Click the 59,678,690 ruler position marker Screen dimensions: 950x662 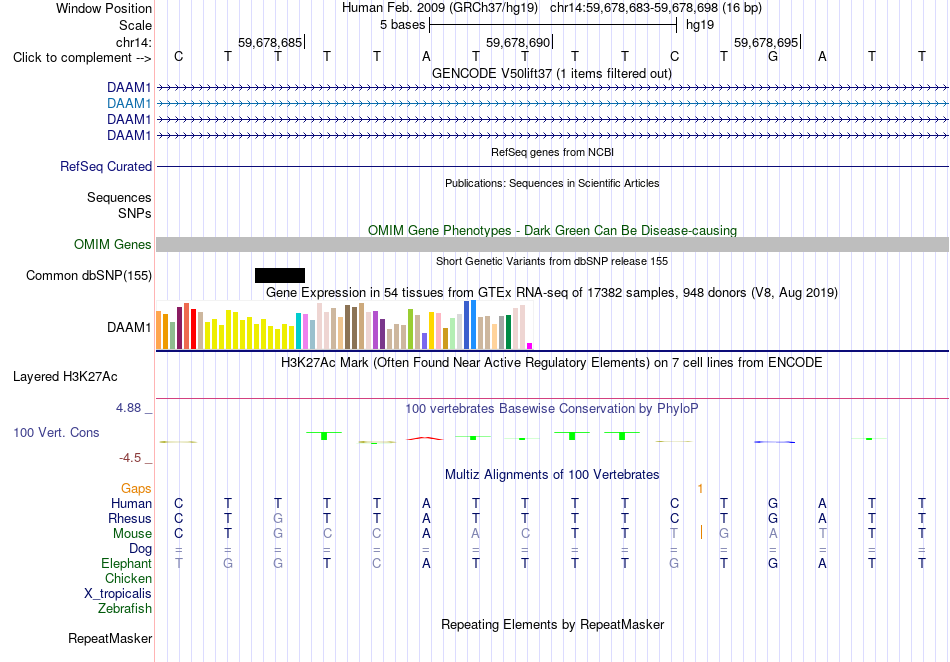coord(518,42)
